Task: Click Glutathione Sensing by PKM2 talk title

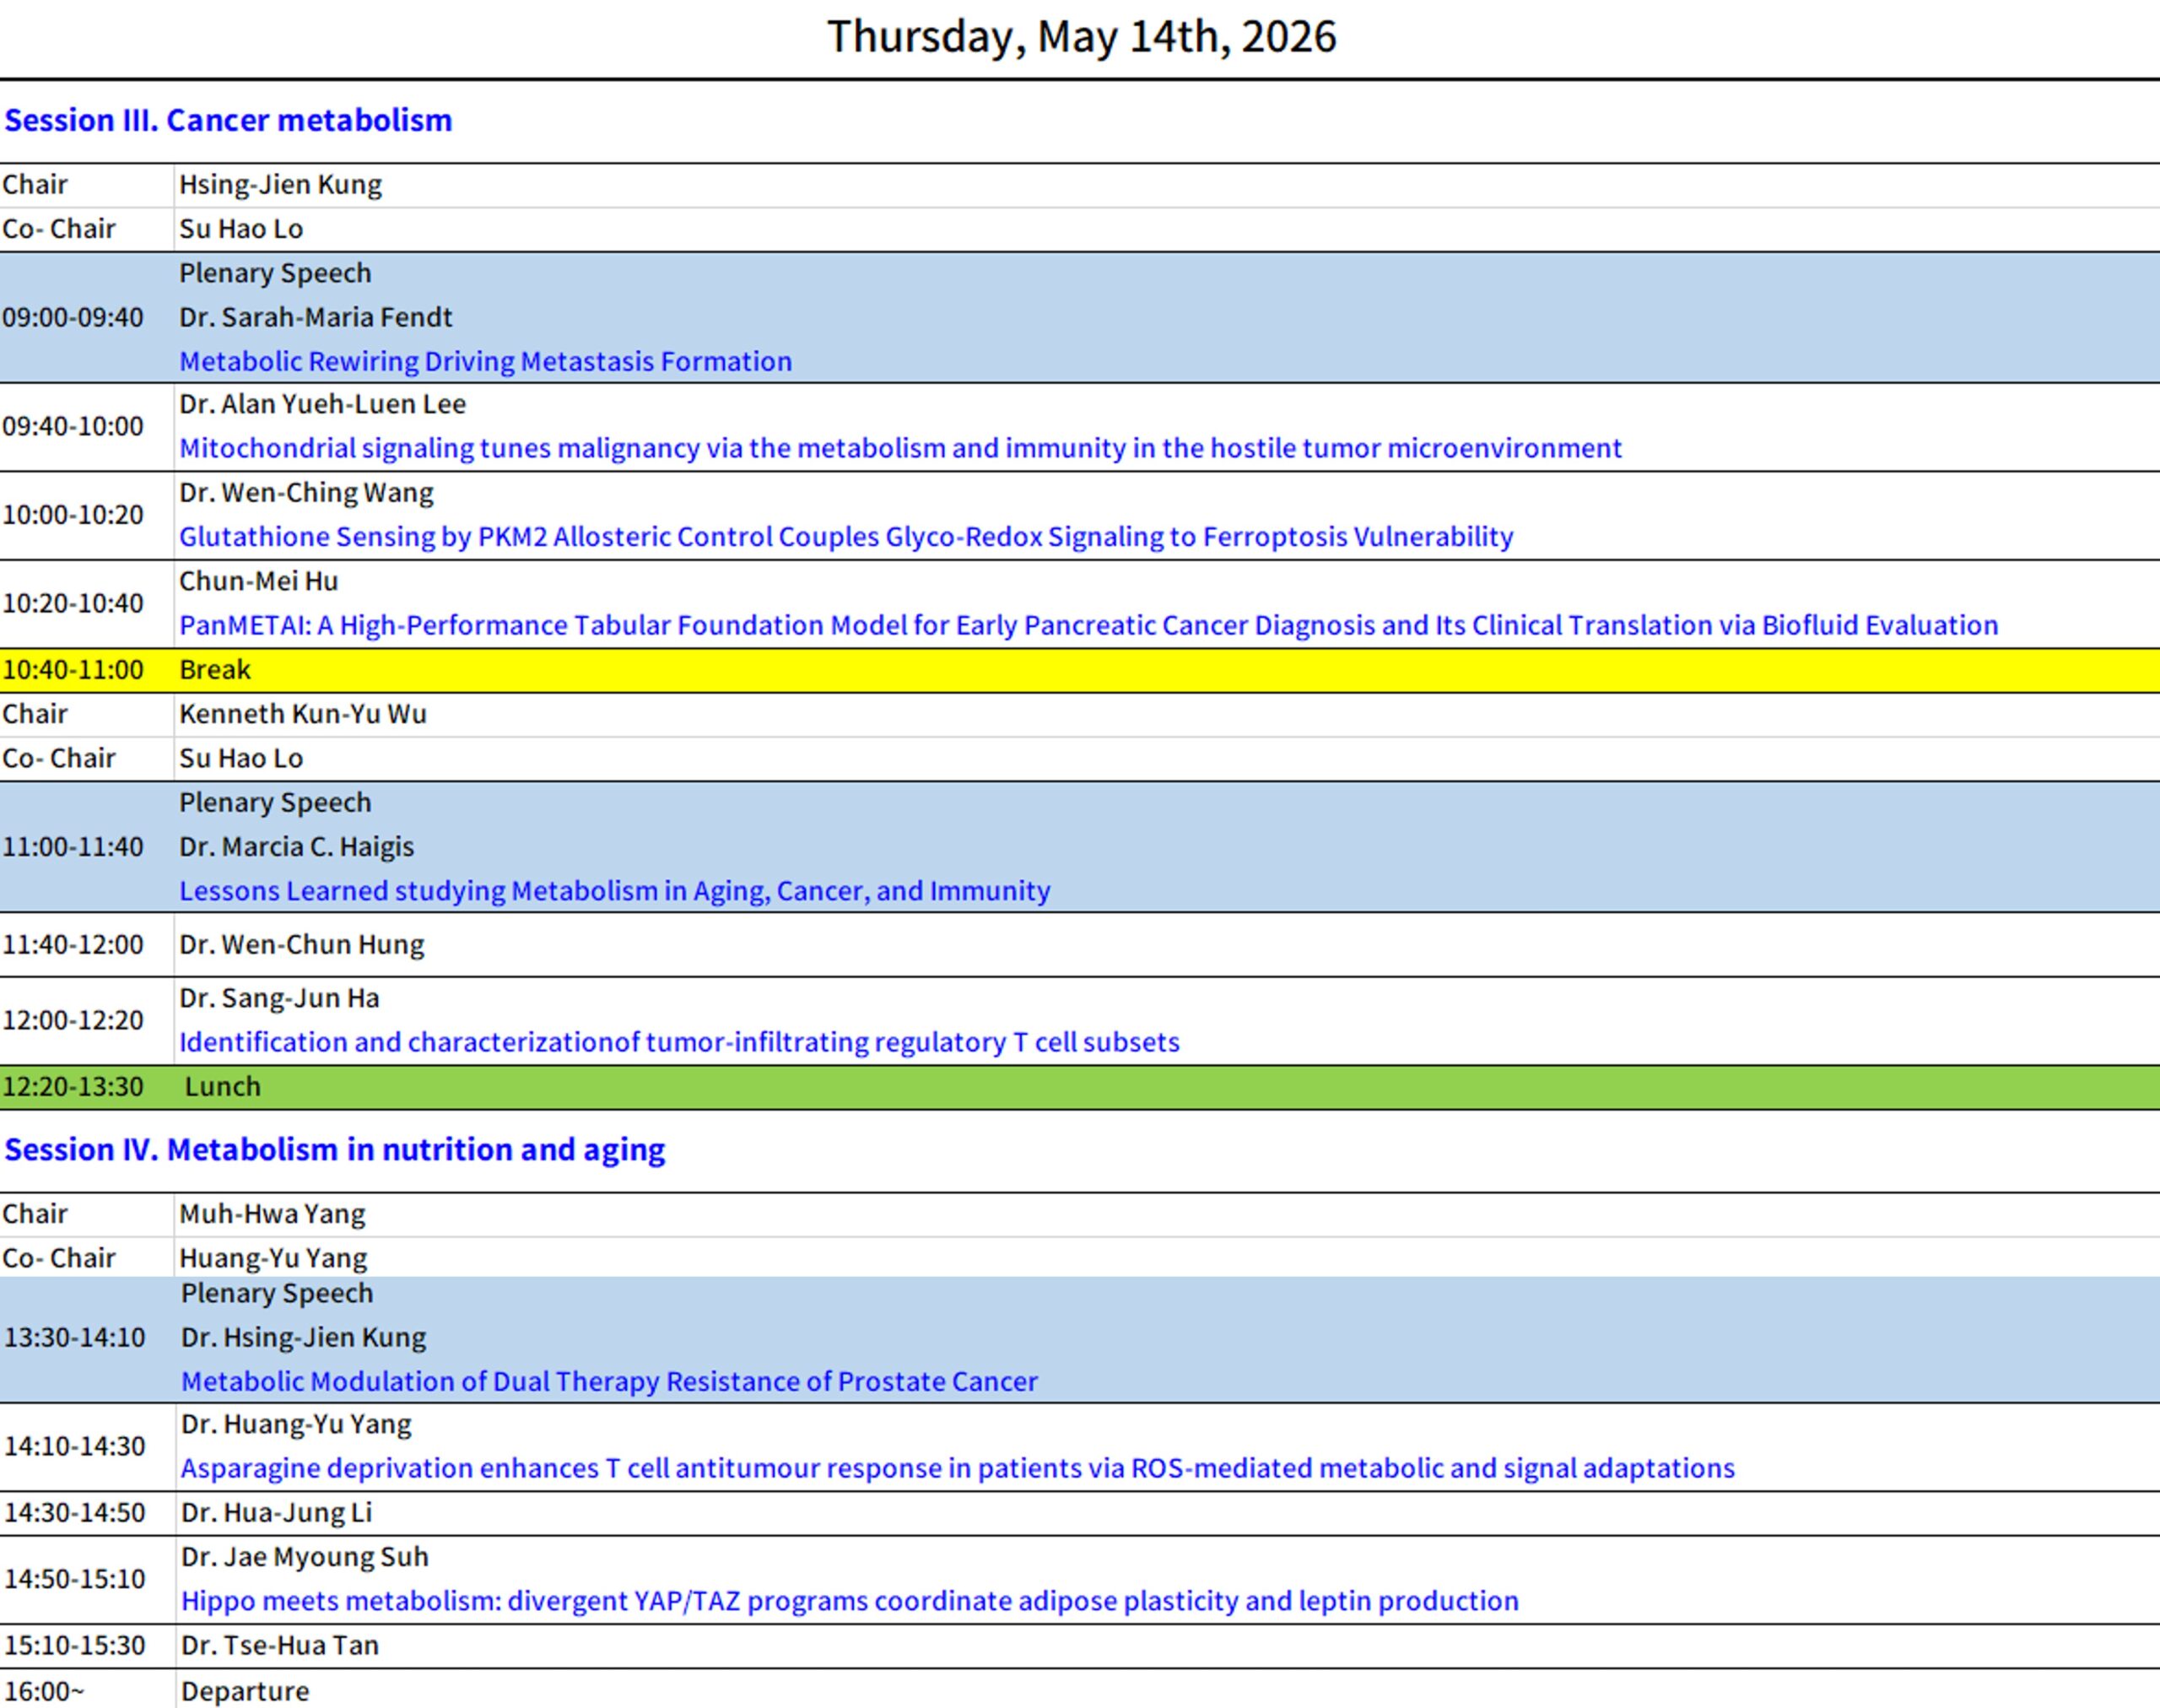Action: click(845, 537)
